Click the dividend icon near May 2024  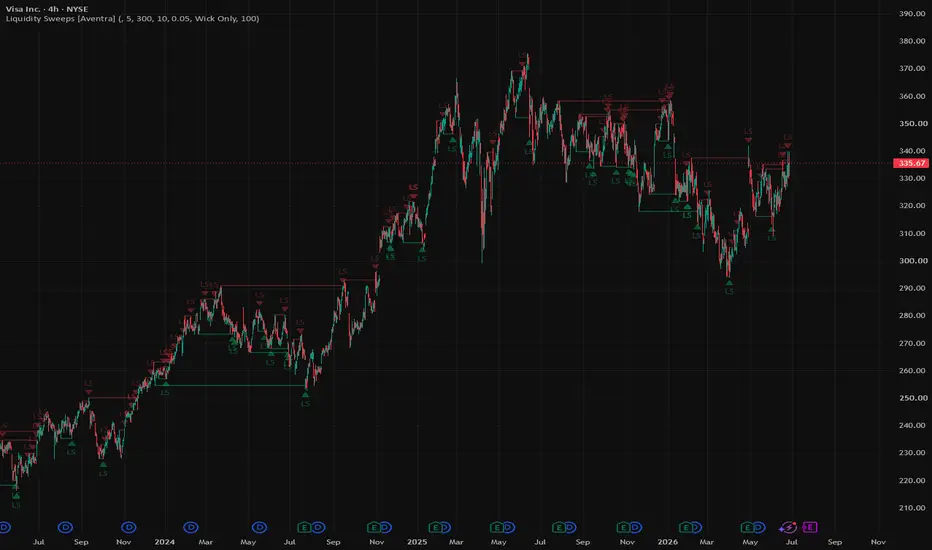click(259, 527)
